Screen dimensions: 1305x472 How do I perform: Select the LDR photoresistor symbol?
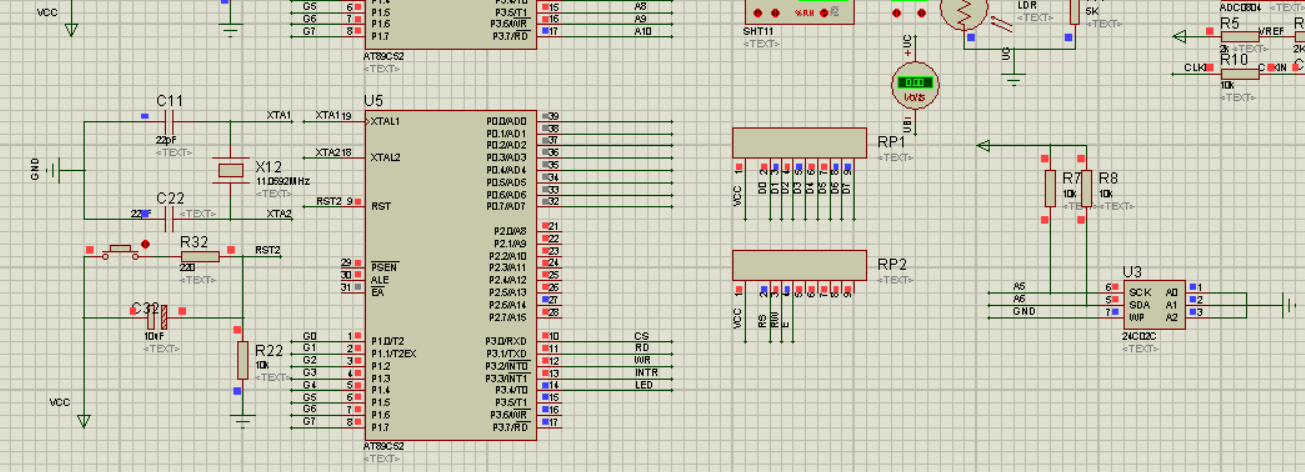(x=965, y=14)
